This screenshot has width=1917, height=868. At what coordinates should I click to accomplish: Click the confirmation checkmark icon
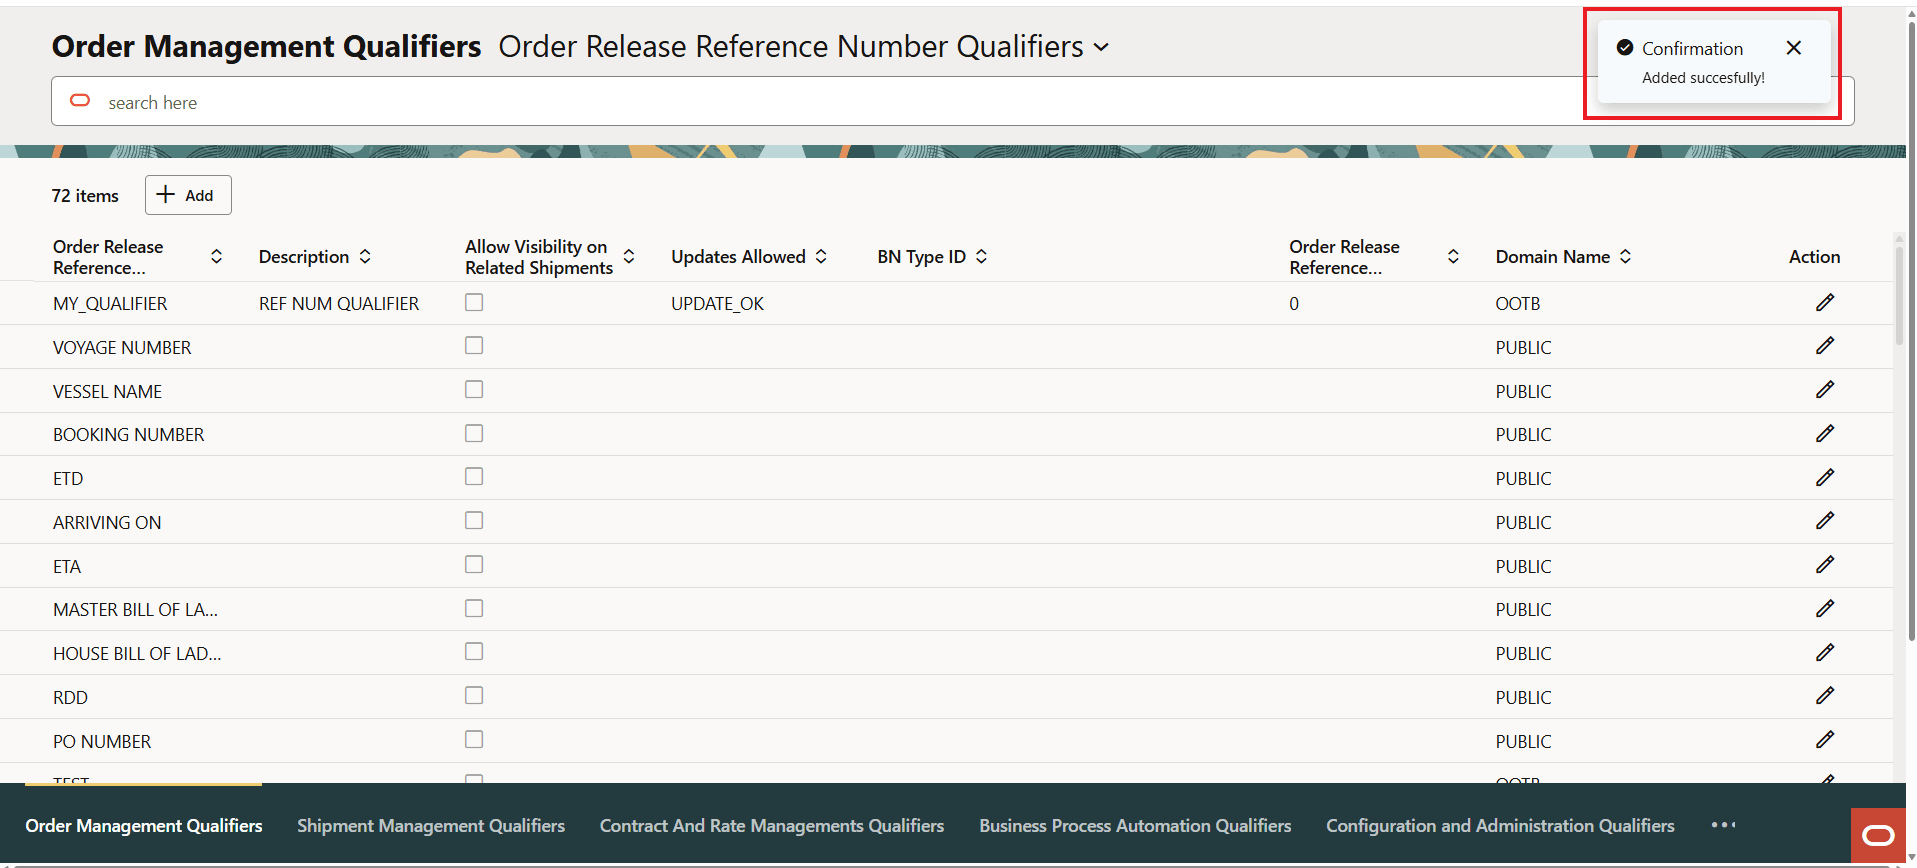point(1625,48)
